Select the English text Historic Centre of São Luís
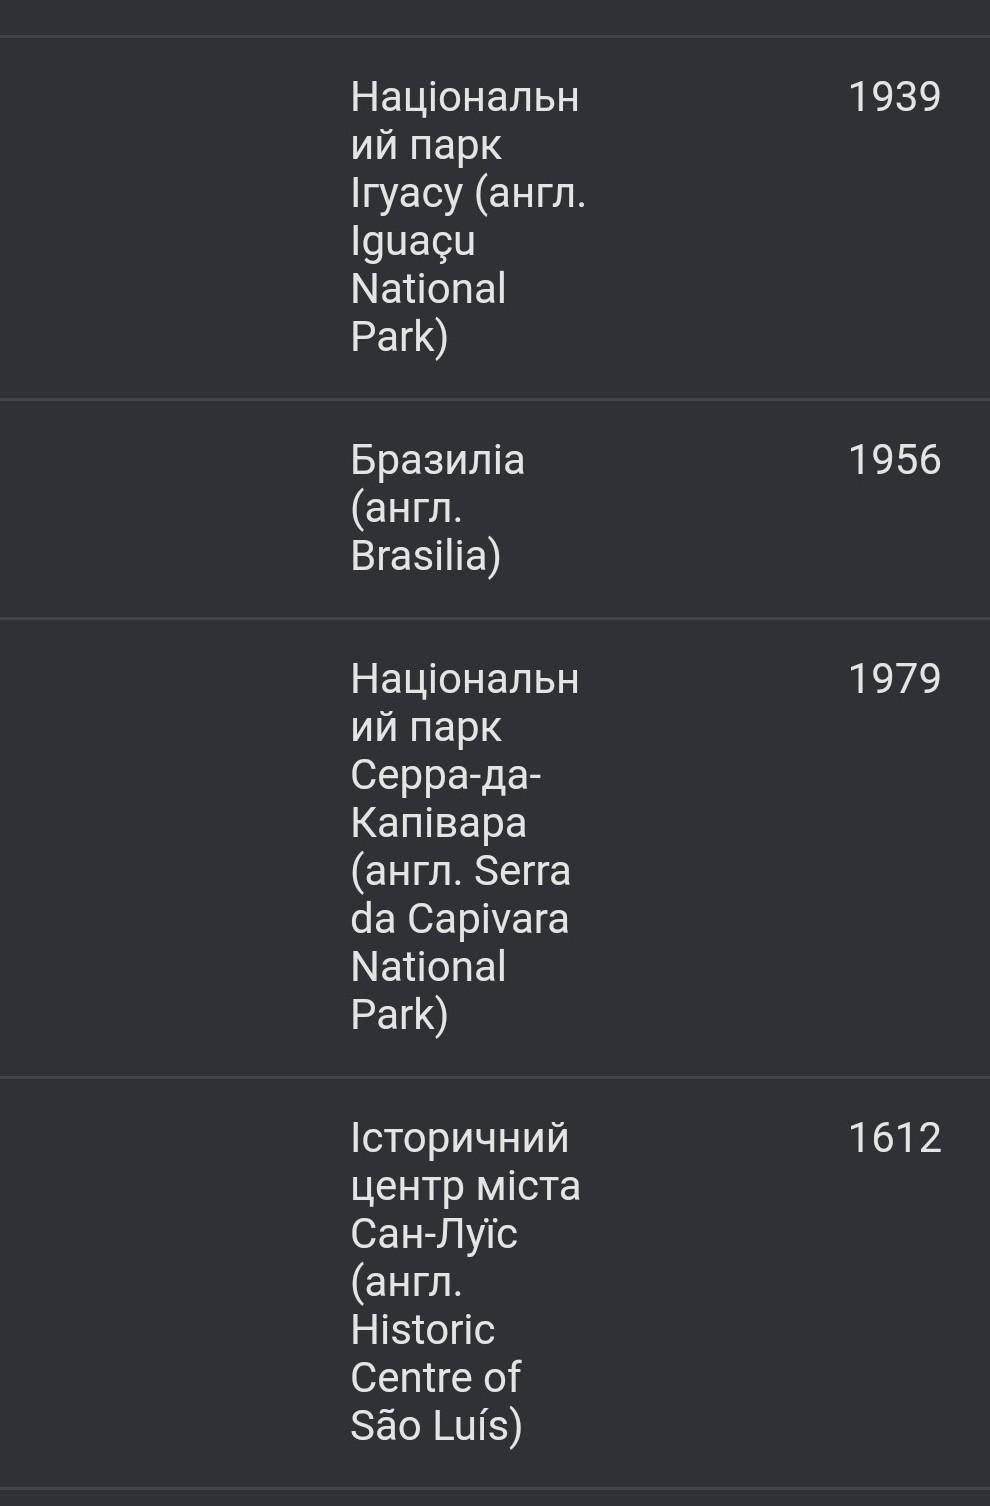Screen dimensions: 990x1506 pyautogui.click(x=435, y=1378)
